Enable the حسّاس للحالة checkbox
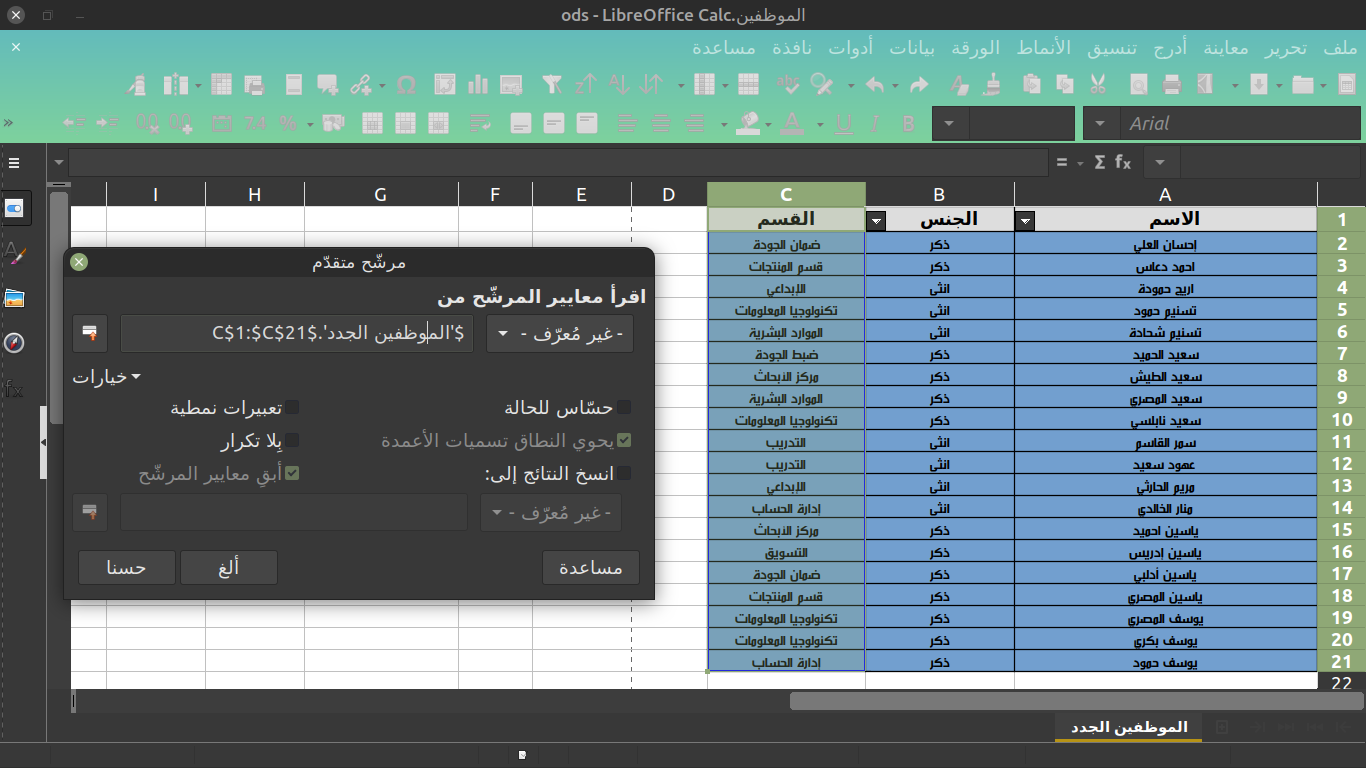The height and width of the screenshot is (768, 1366). [623, 407]
